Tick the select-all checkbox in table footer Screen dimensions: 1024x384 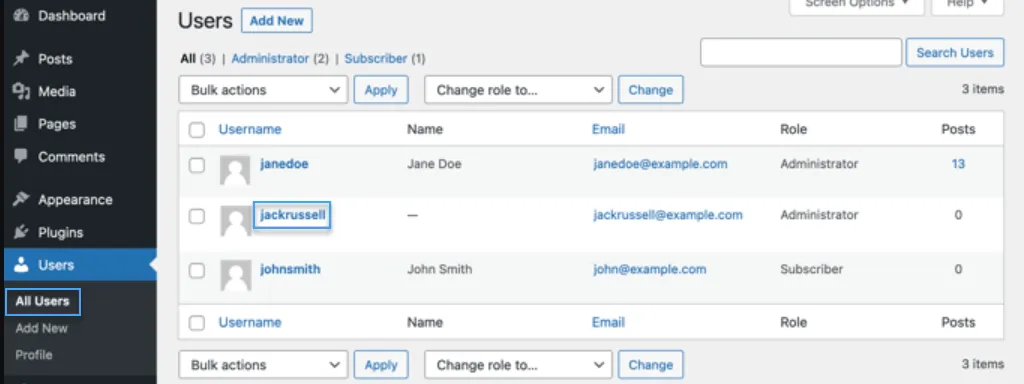(x=197, y=323)
